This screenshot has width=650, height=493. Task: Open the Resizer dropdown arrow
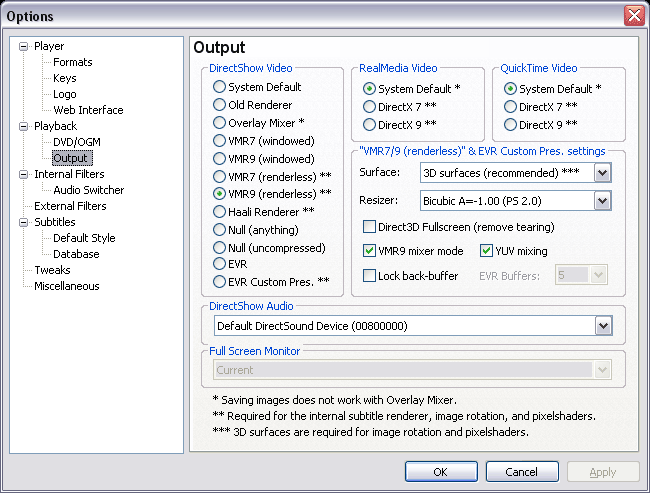[602, 201]
